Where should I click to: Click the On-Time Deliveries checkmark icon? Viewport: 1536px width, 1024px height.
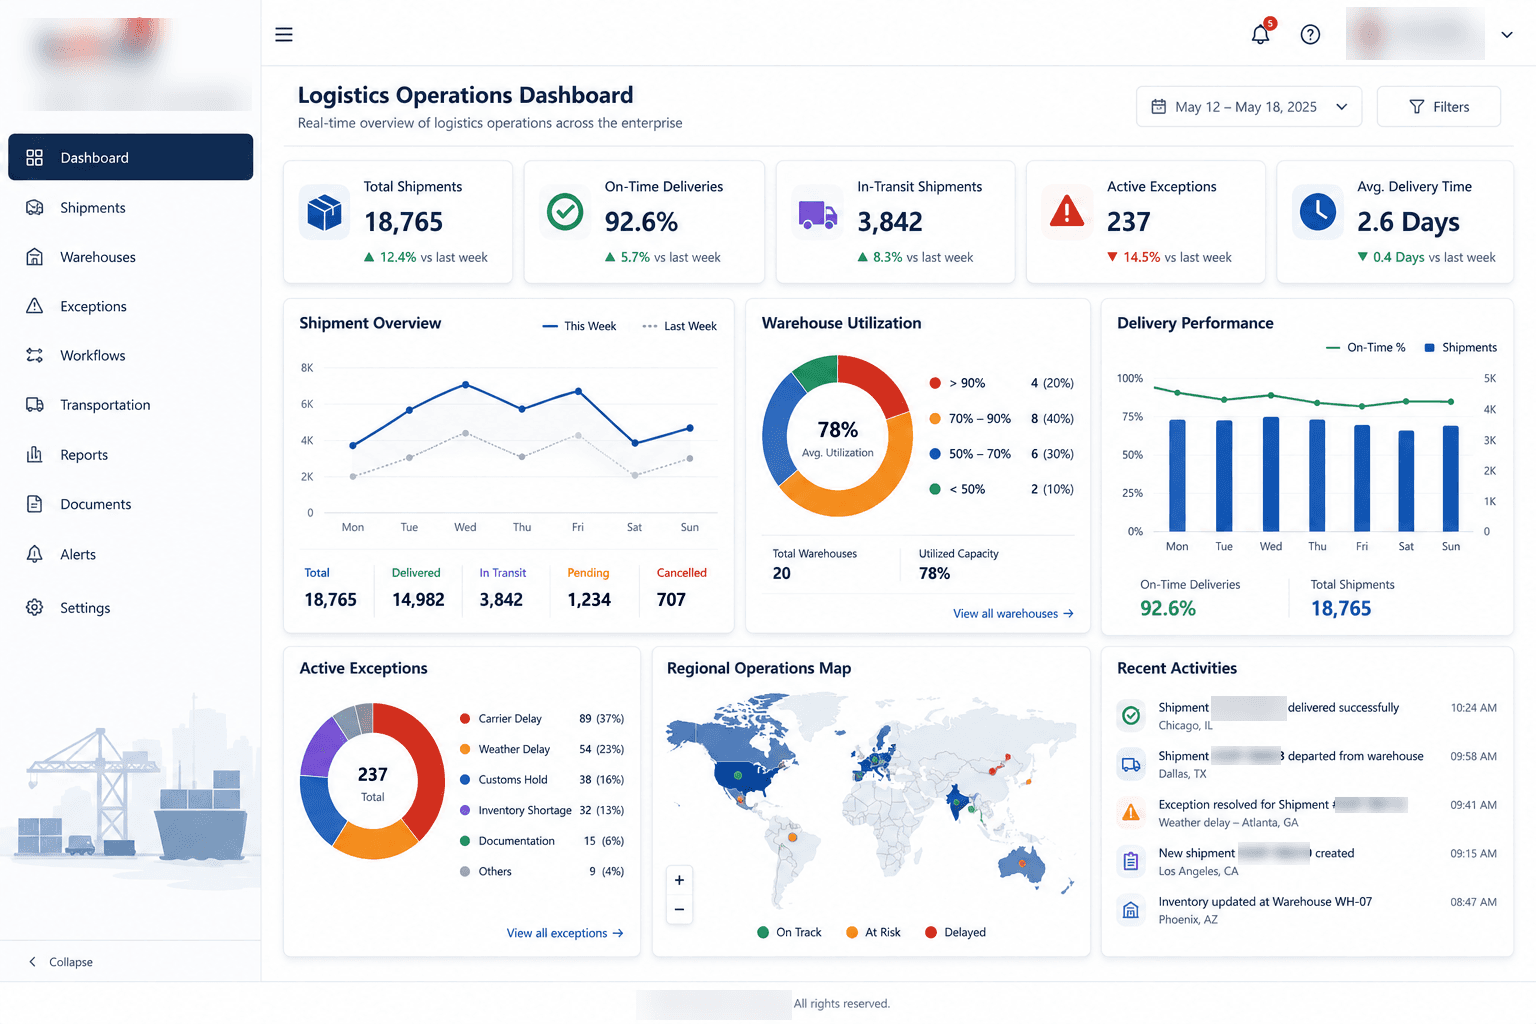pos(565,212)
